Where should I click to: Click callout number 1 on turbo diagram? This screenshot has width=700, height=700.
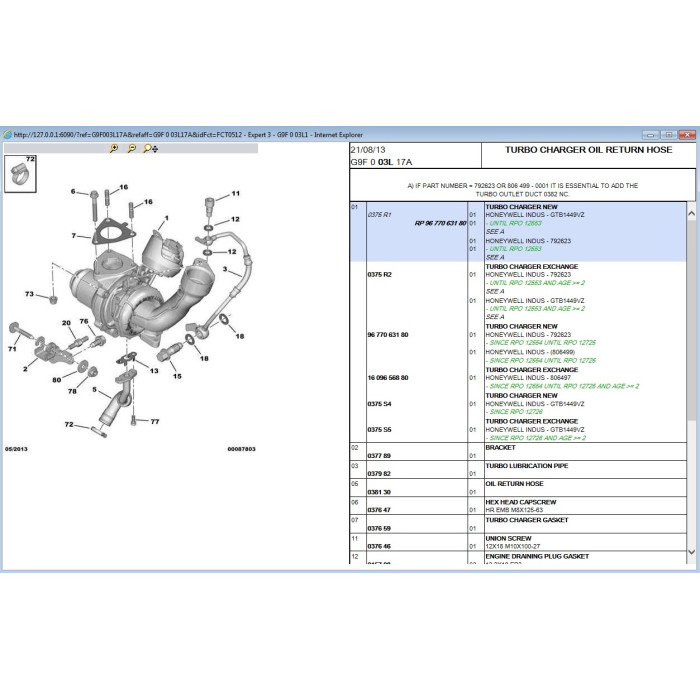pos(167,218)
